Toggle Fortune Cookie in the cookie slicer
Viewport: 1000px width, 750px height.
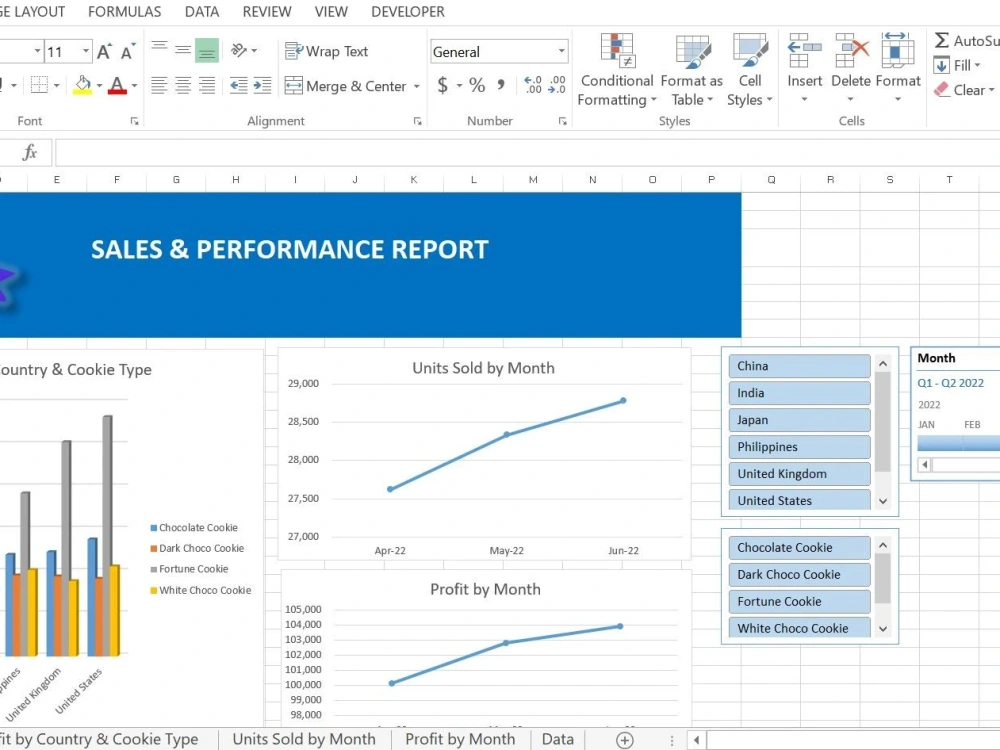tap(799, 601)
